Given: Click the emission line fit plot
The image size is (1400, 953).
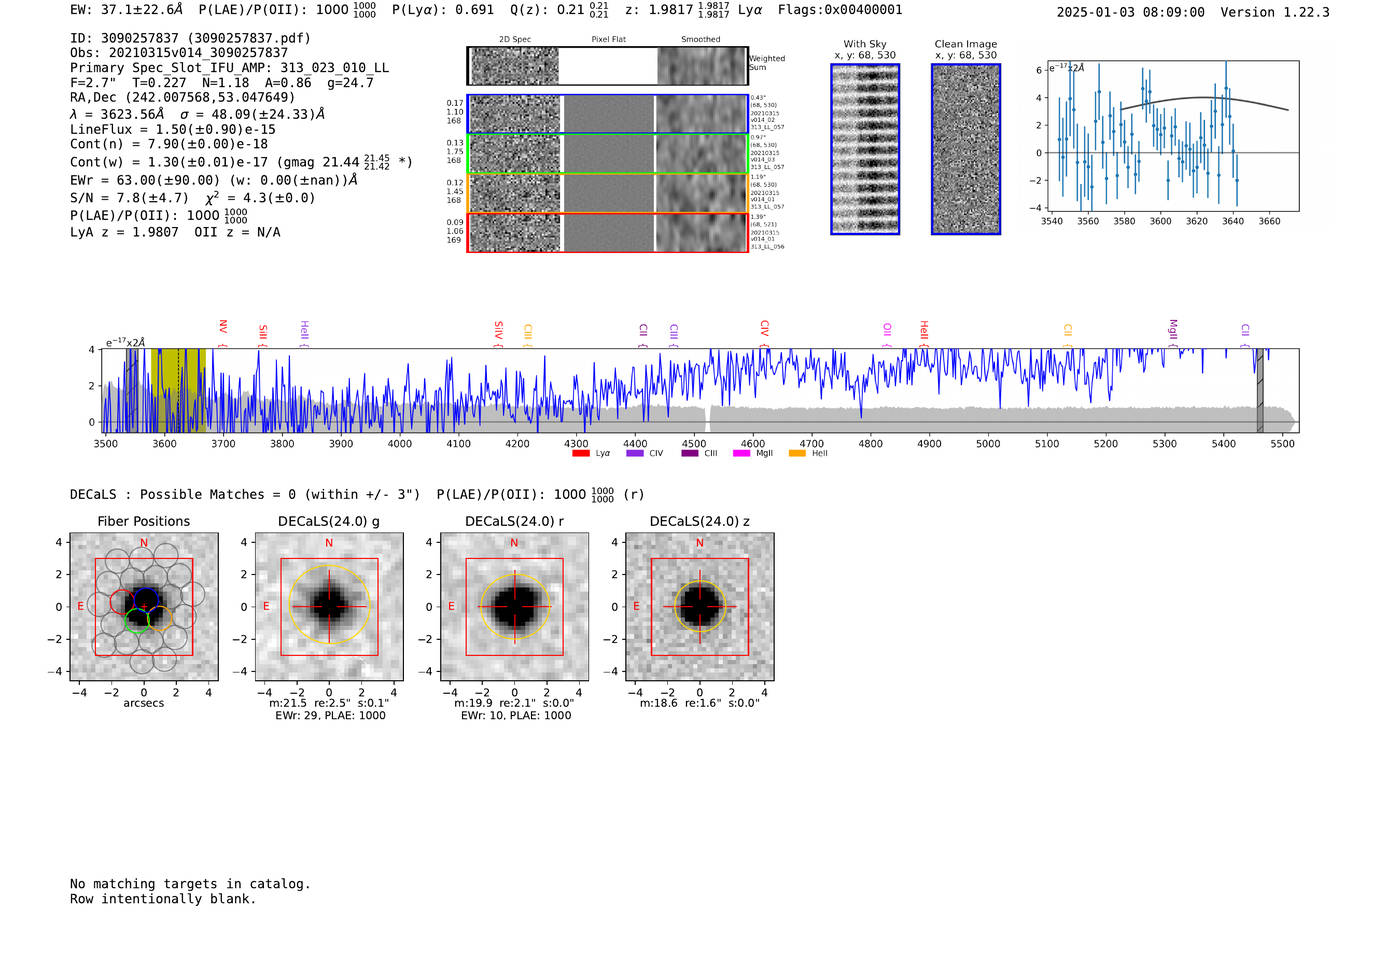Looking at the screenshot, I should click(1172, 136).
